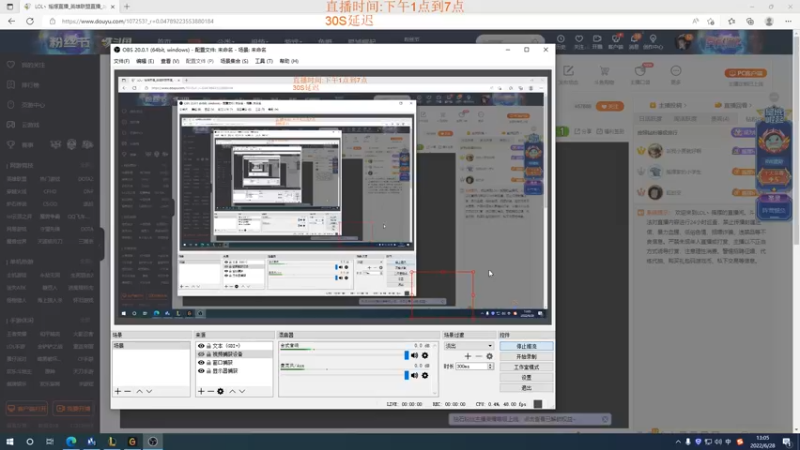Move source up in Sources panel
Image resolution: width=800 pixels, height=450 pixels.
pyautogui.click(x=232, y=391)
